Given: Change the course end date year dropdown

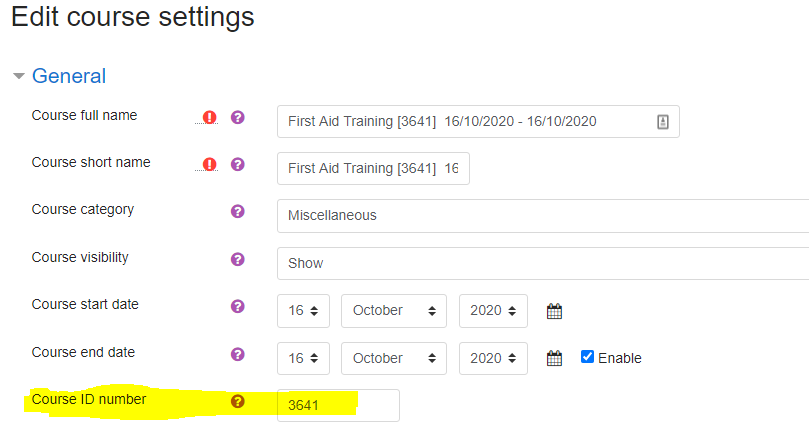Looking at the screenshot, I should tap(493, 358).
